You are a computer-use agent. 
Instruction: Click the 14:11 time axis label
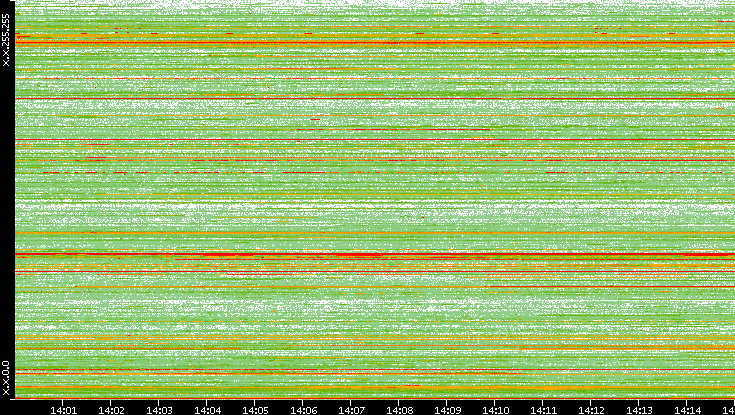543,410
